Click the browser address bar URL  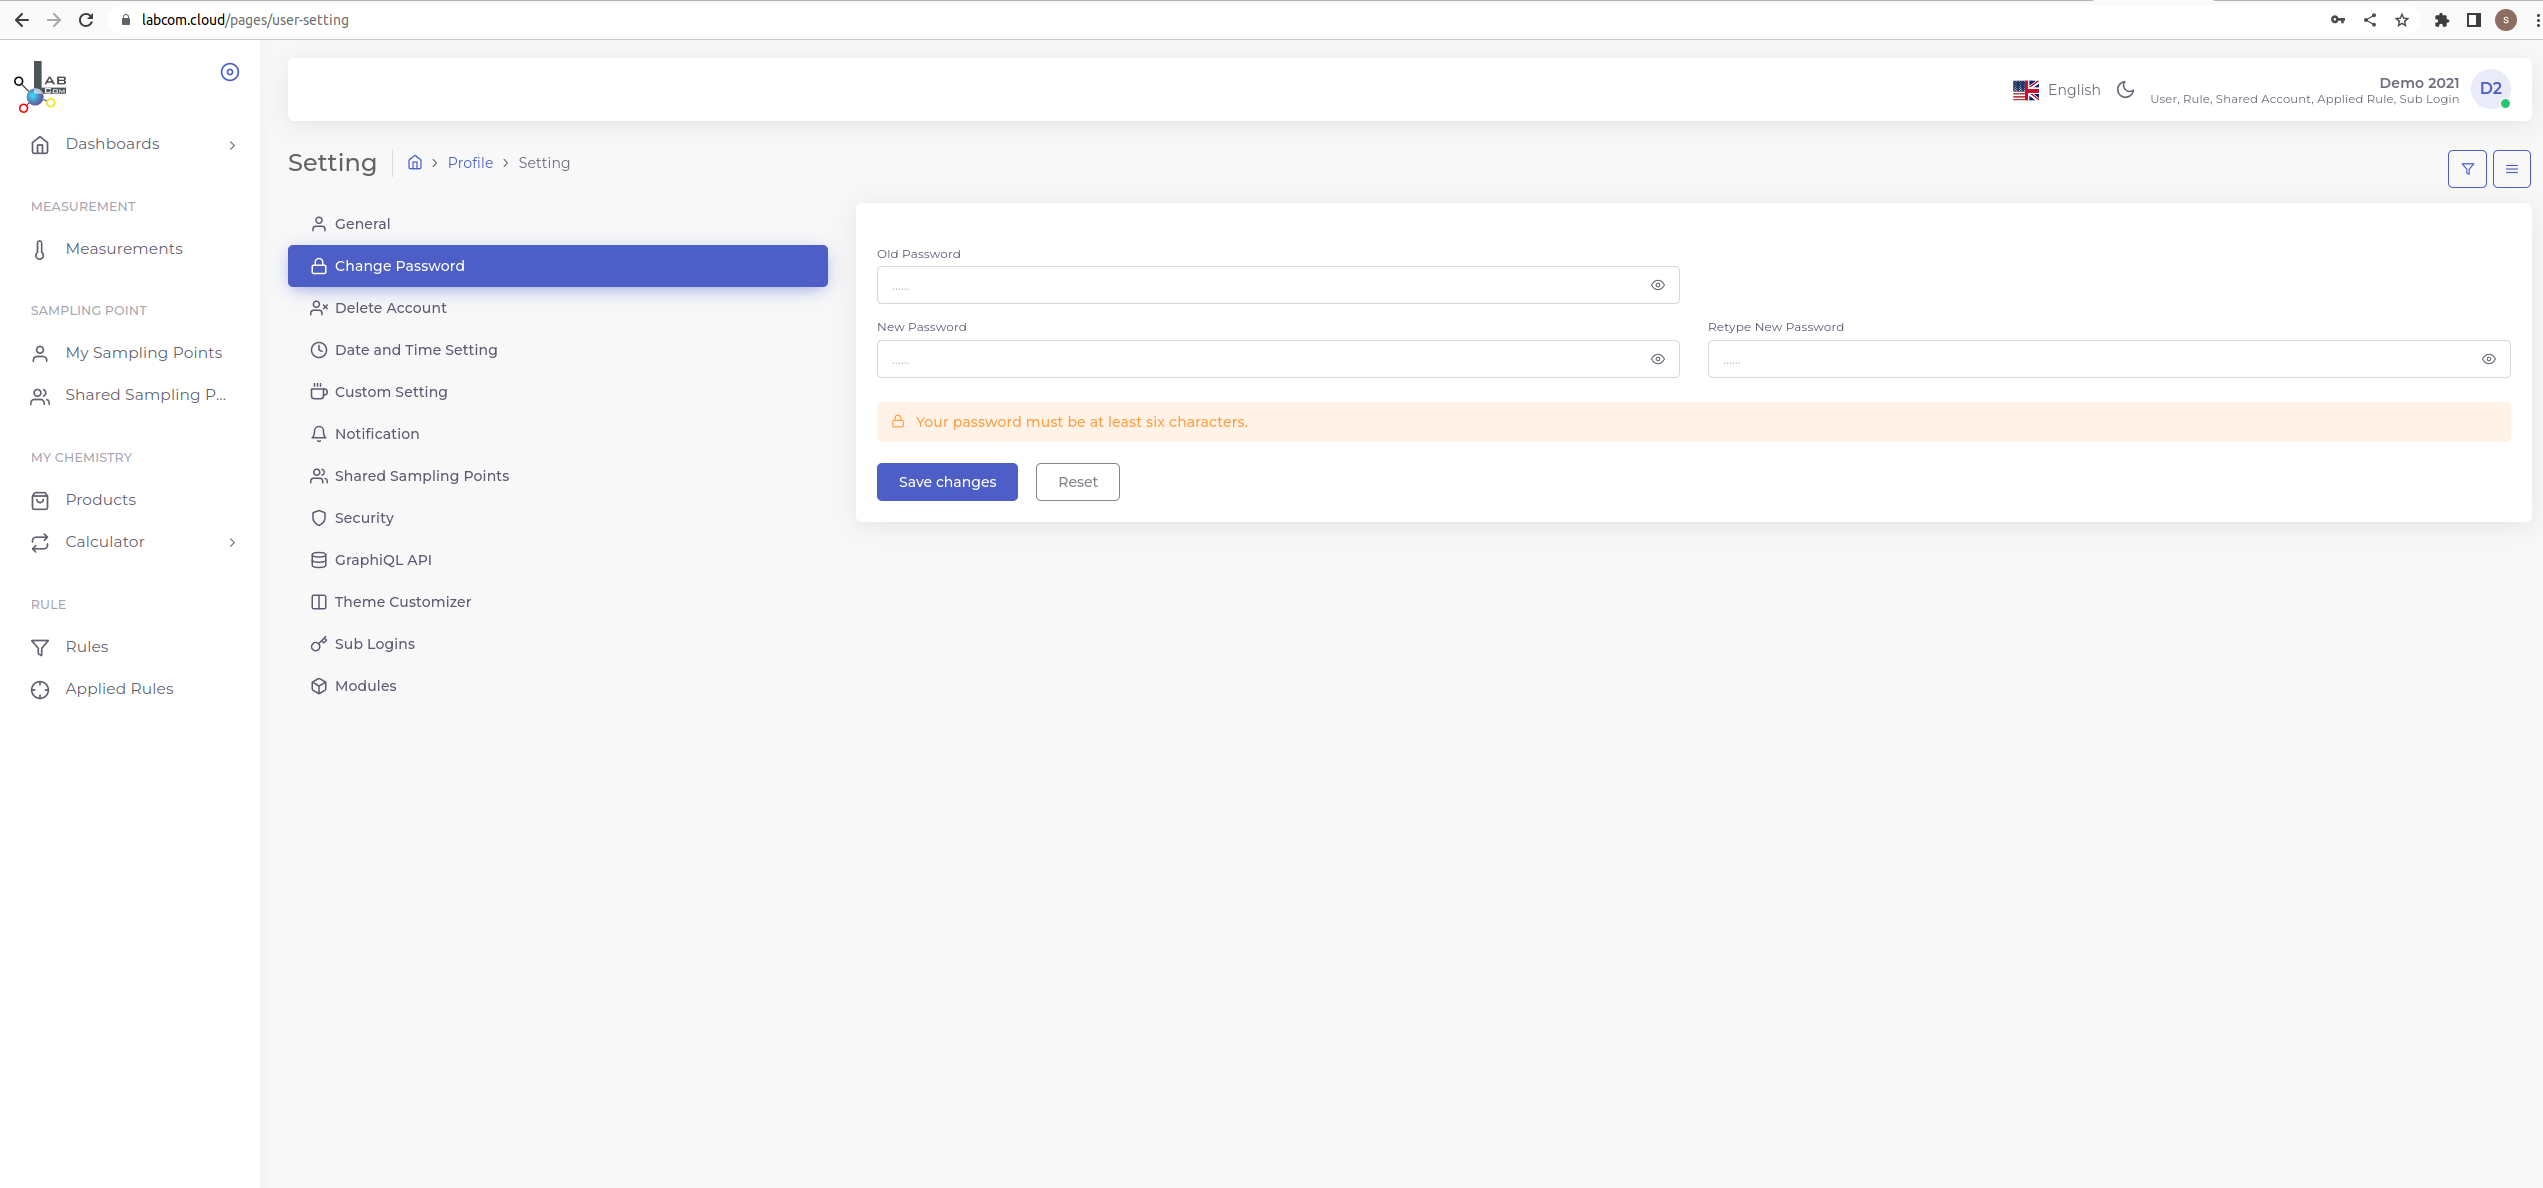tap(245, 20)
